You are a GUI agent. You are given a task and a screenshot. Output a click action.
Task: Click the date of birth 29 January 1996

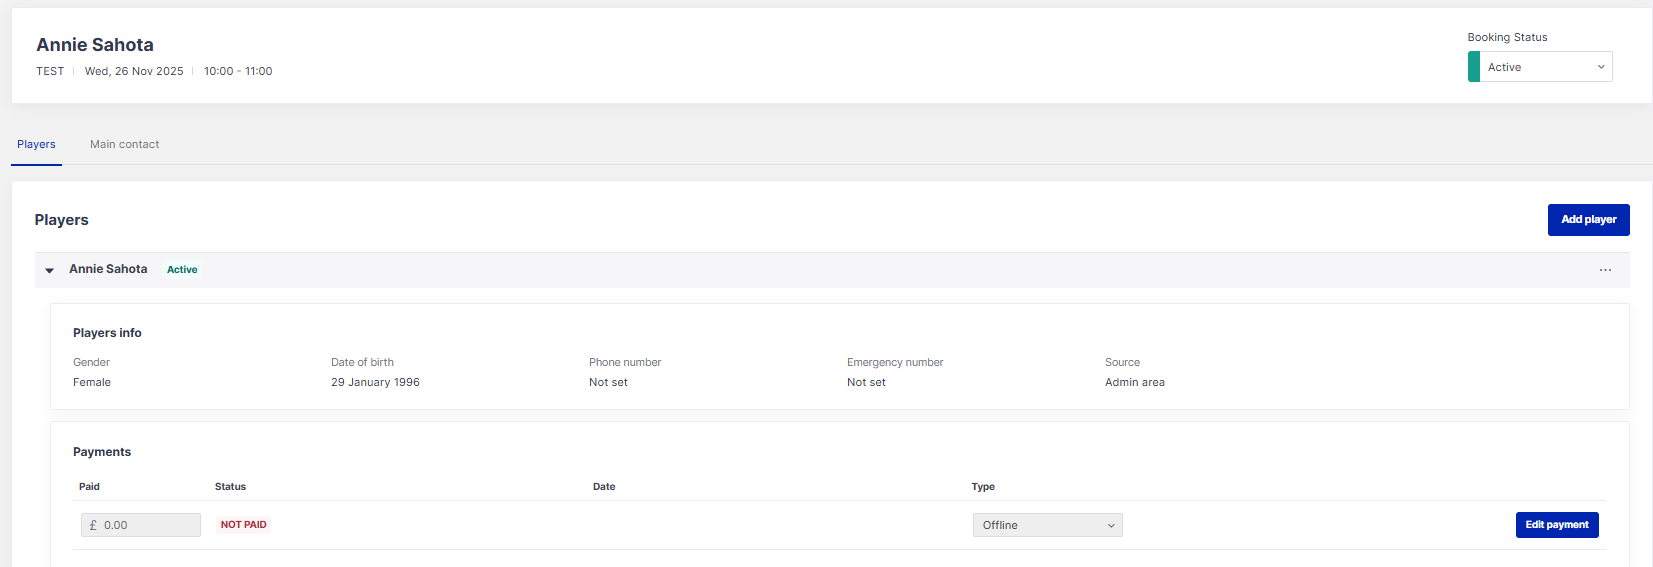point(375,382)
